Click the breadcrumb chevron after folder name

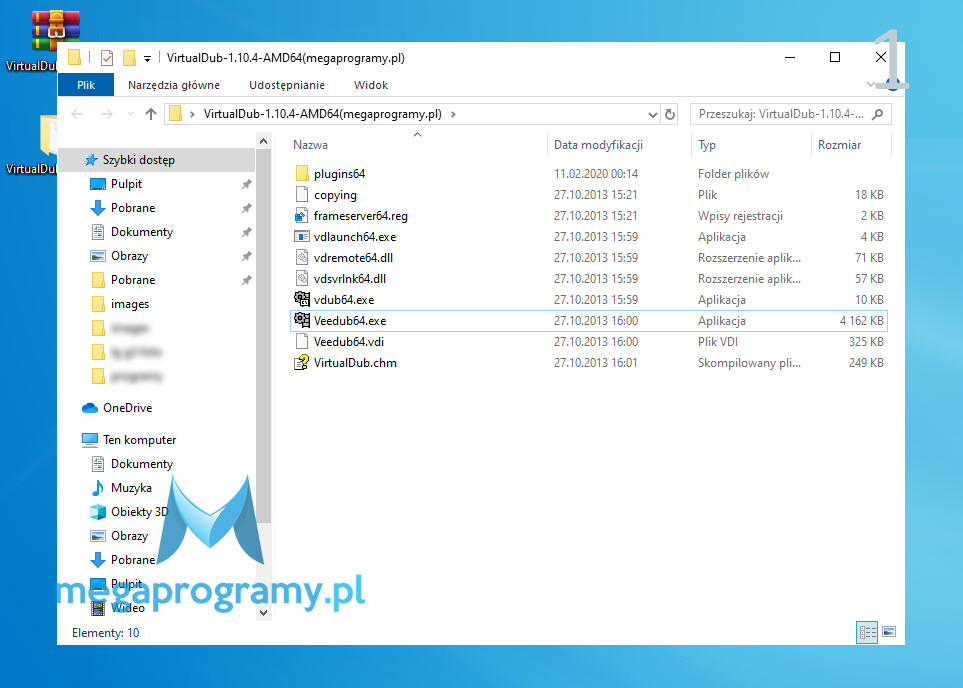point(453,114)
